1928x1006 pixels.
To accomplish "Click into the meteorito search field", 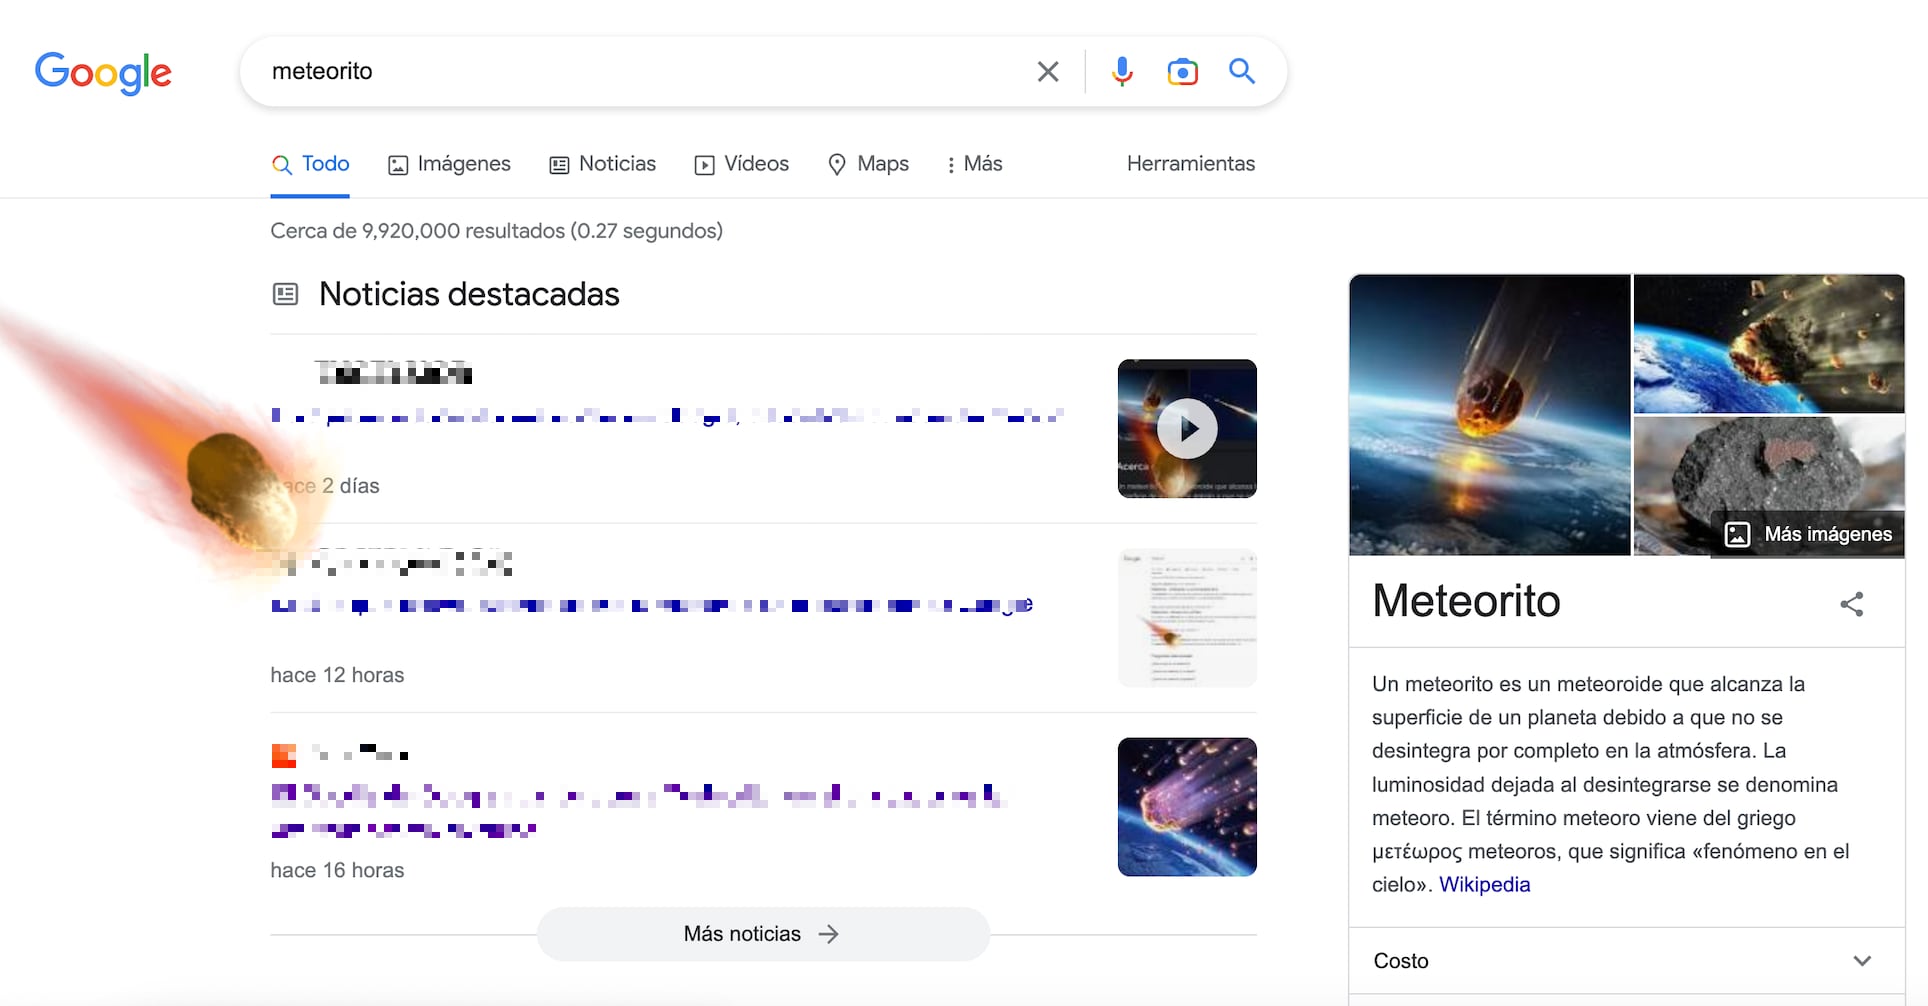I will [x=640, y=72].
